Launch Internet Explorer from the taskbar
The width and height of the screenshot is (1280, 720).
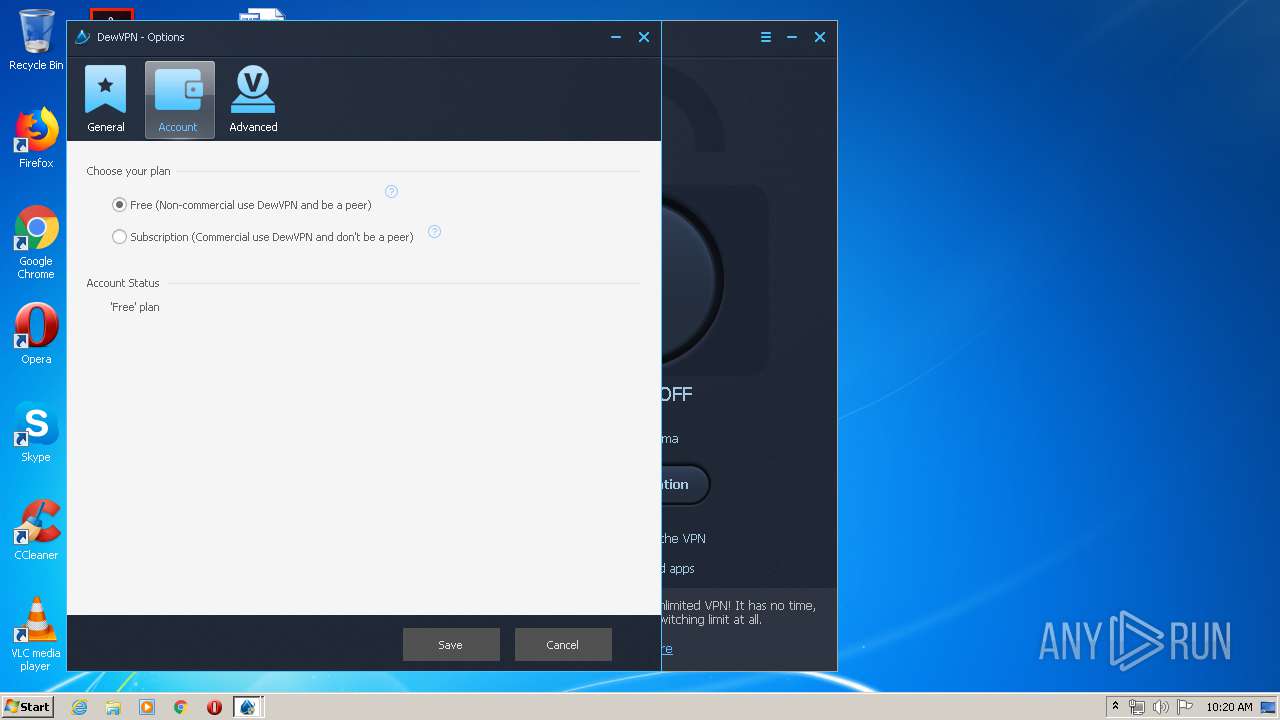coord(79,707)
